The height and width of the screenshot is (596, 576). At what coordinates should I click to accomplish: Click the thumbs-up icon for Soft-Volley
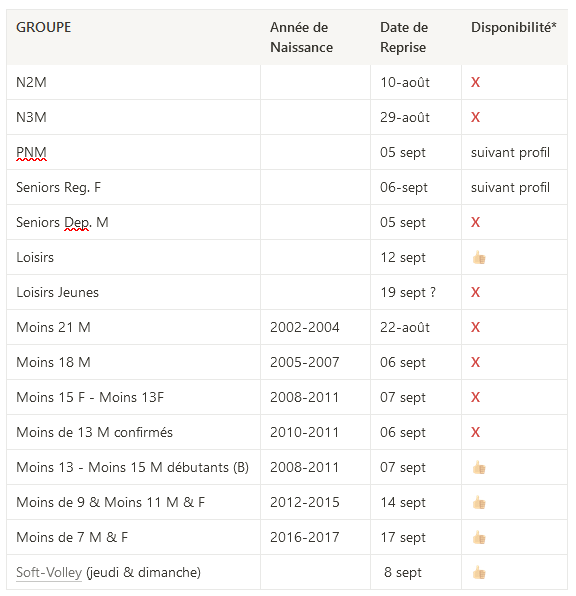coord(479,572)
